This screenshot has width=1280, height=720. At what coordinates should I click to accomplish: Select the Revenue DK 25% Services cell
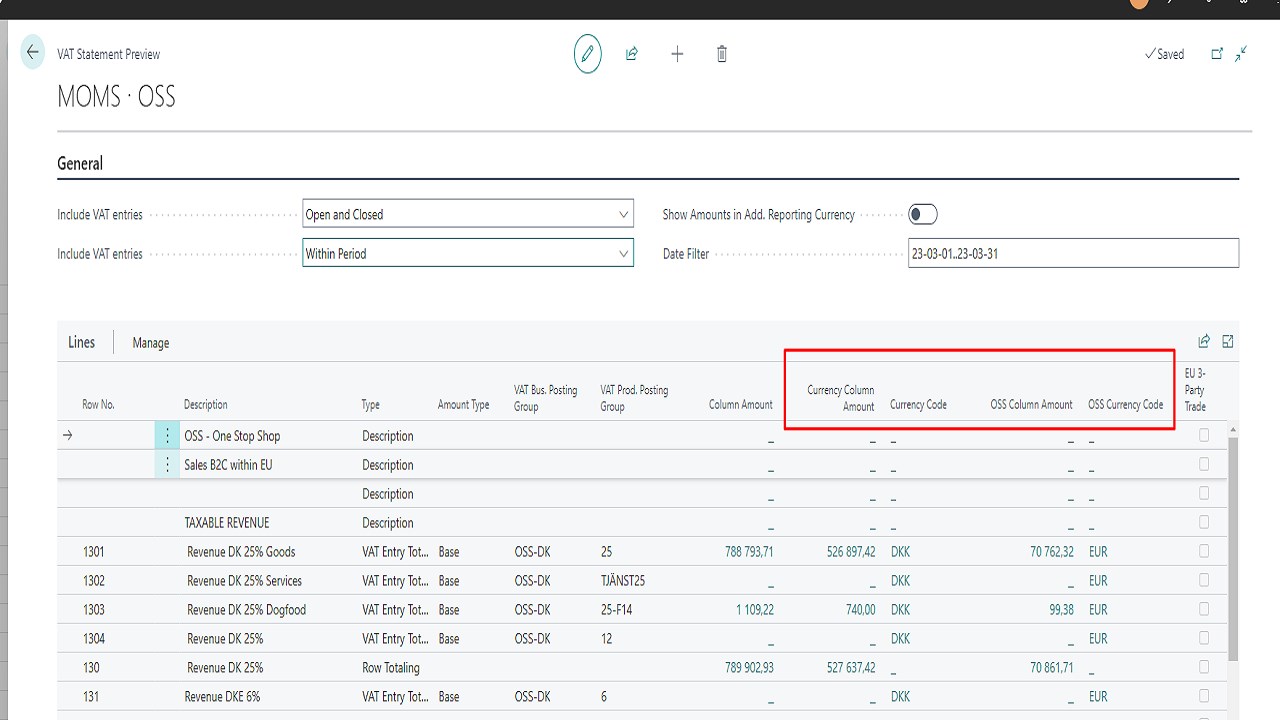[244, 580]
